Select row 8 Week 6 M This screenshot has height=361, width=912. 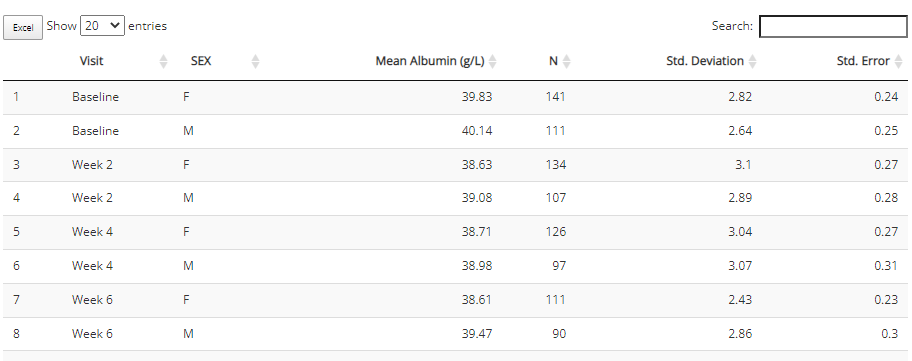pyautogui.click(x=455, y=334)
